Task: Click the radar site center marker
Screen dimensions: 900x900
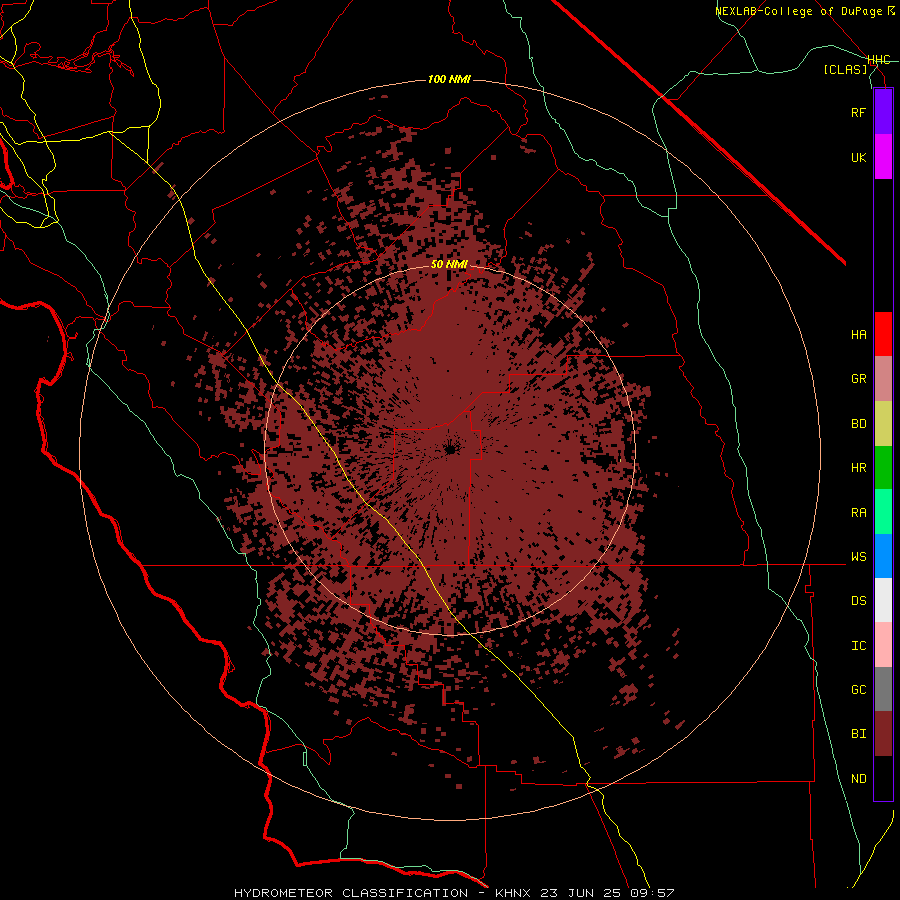Action: (x=451, y=449)
